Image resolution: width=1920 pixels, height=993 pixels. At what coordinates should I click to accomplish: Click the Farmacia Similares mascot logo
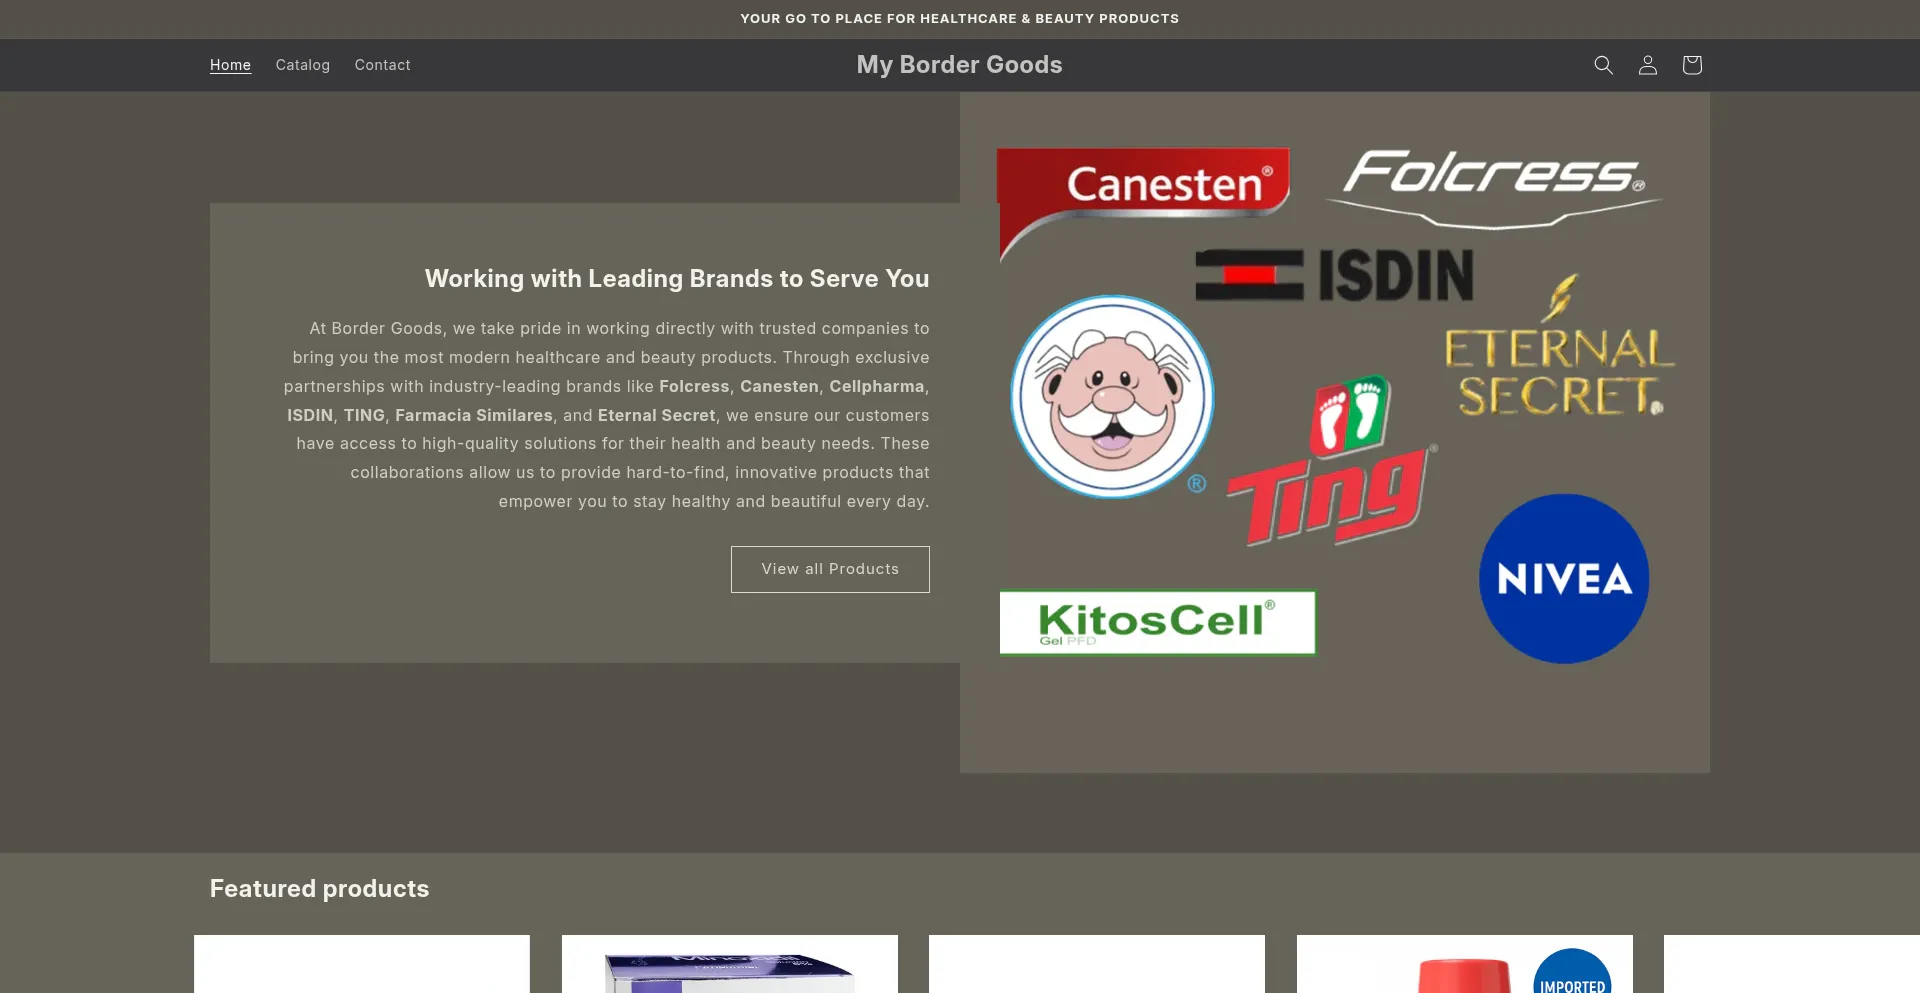(1112, 396)
